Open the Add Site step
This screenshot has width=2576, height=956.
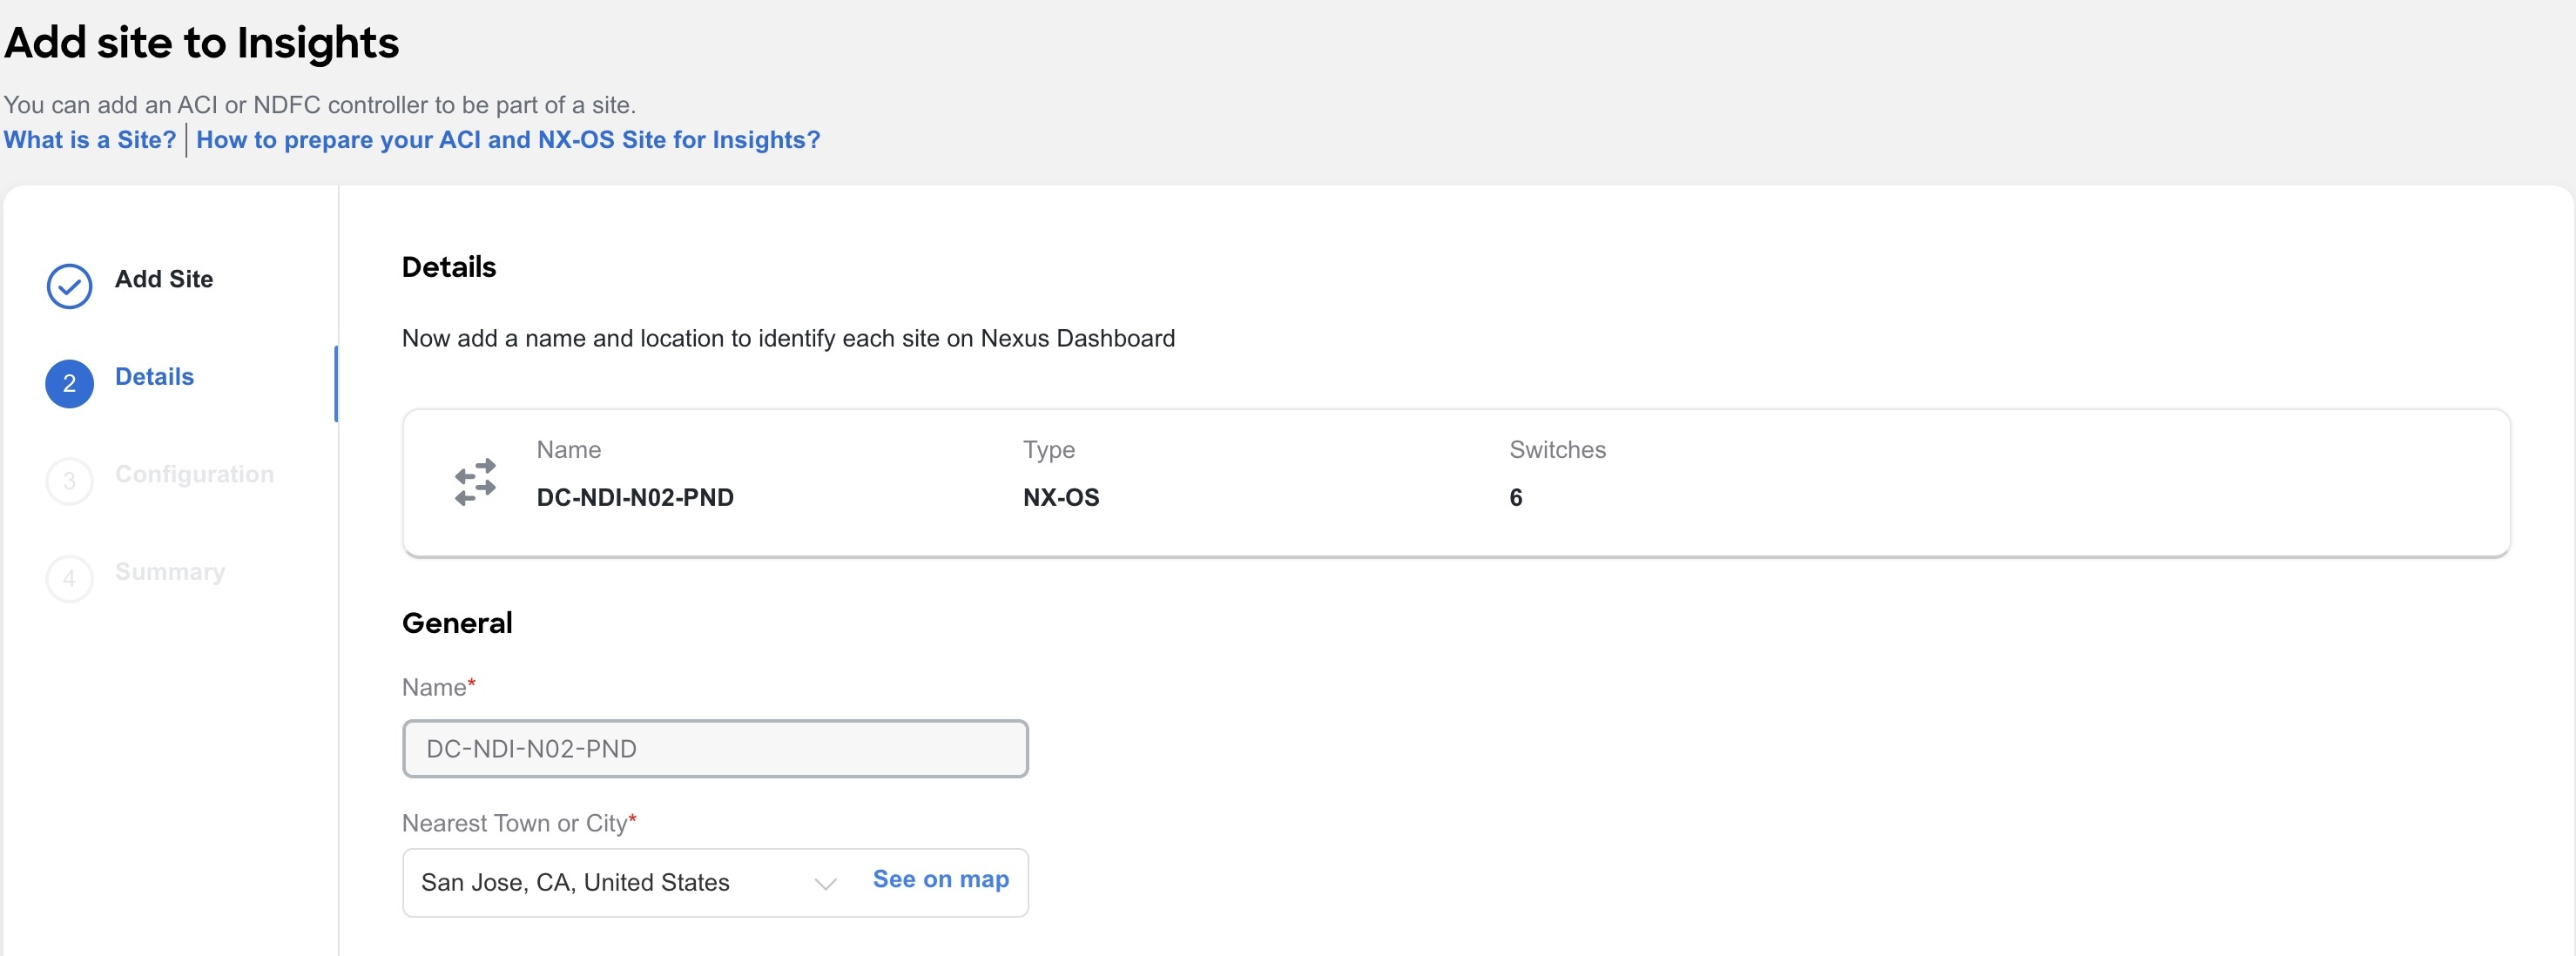(164, 279)
